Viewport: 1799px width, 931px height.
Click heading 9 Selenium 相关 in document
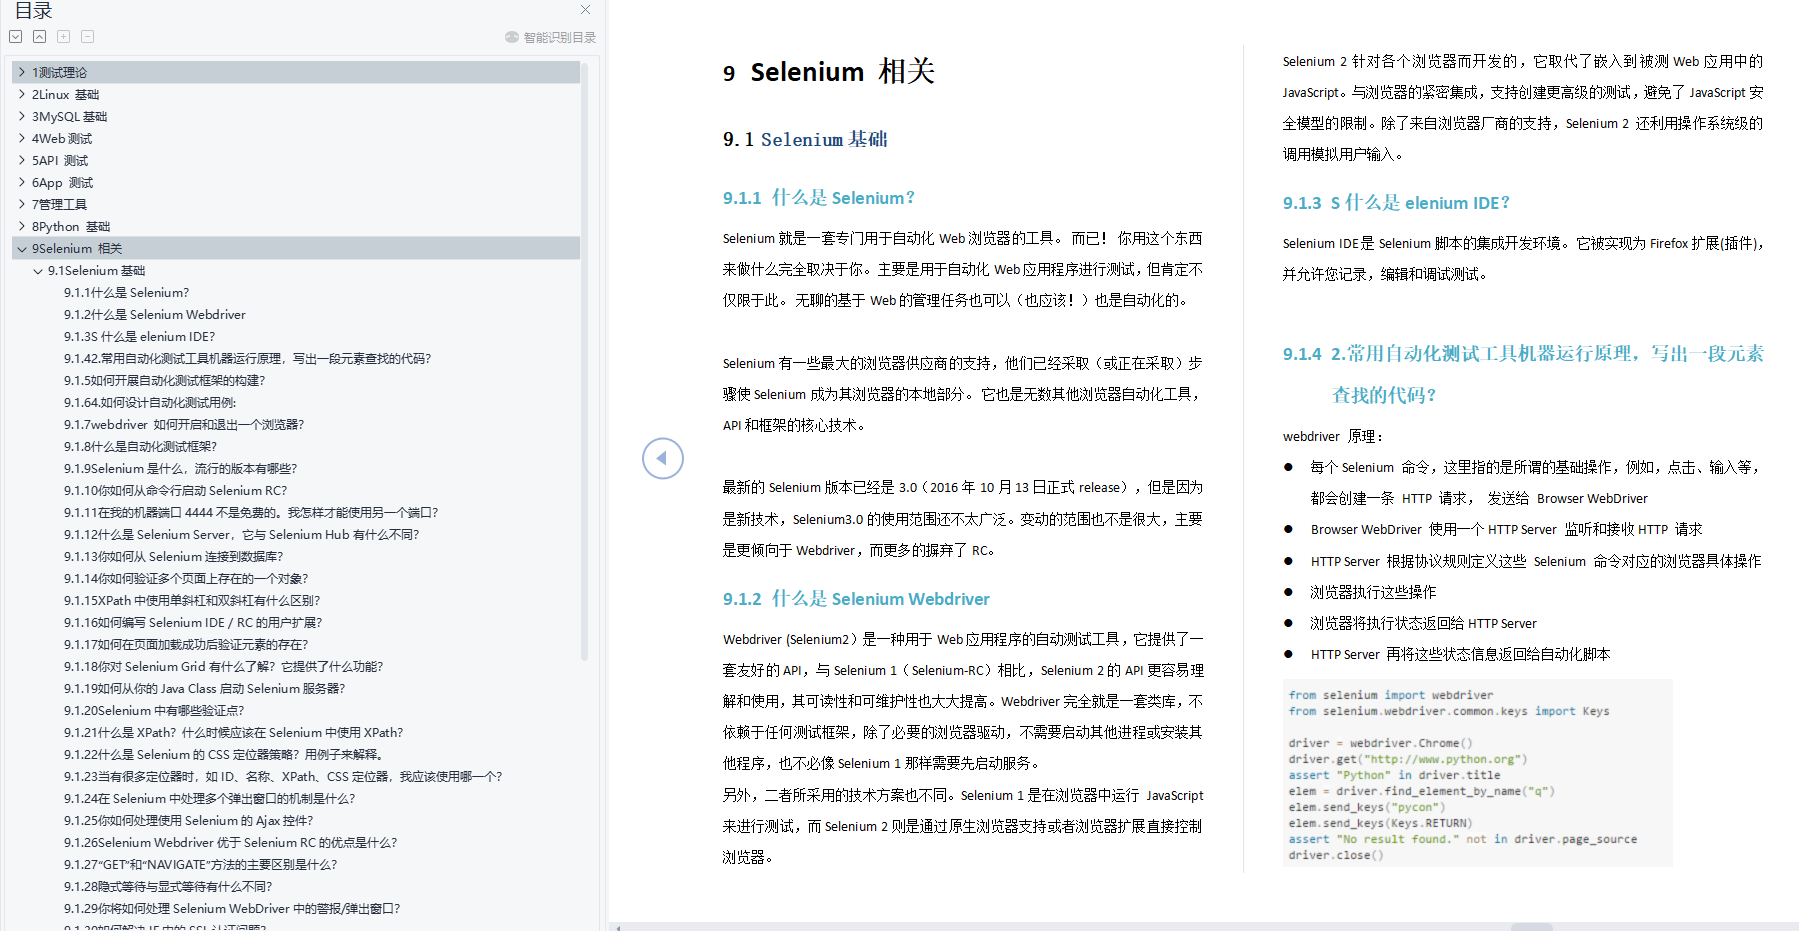click(x=829, y=72)
